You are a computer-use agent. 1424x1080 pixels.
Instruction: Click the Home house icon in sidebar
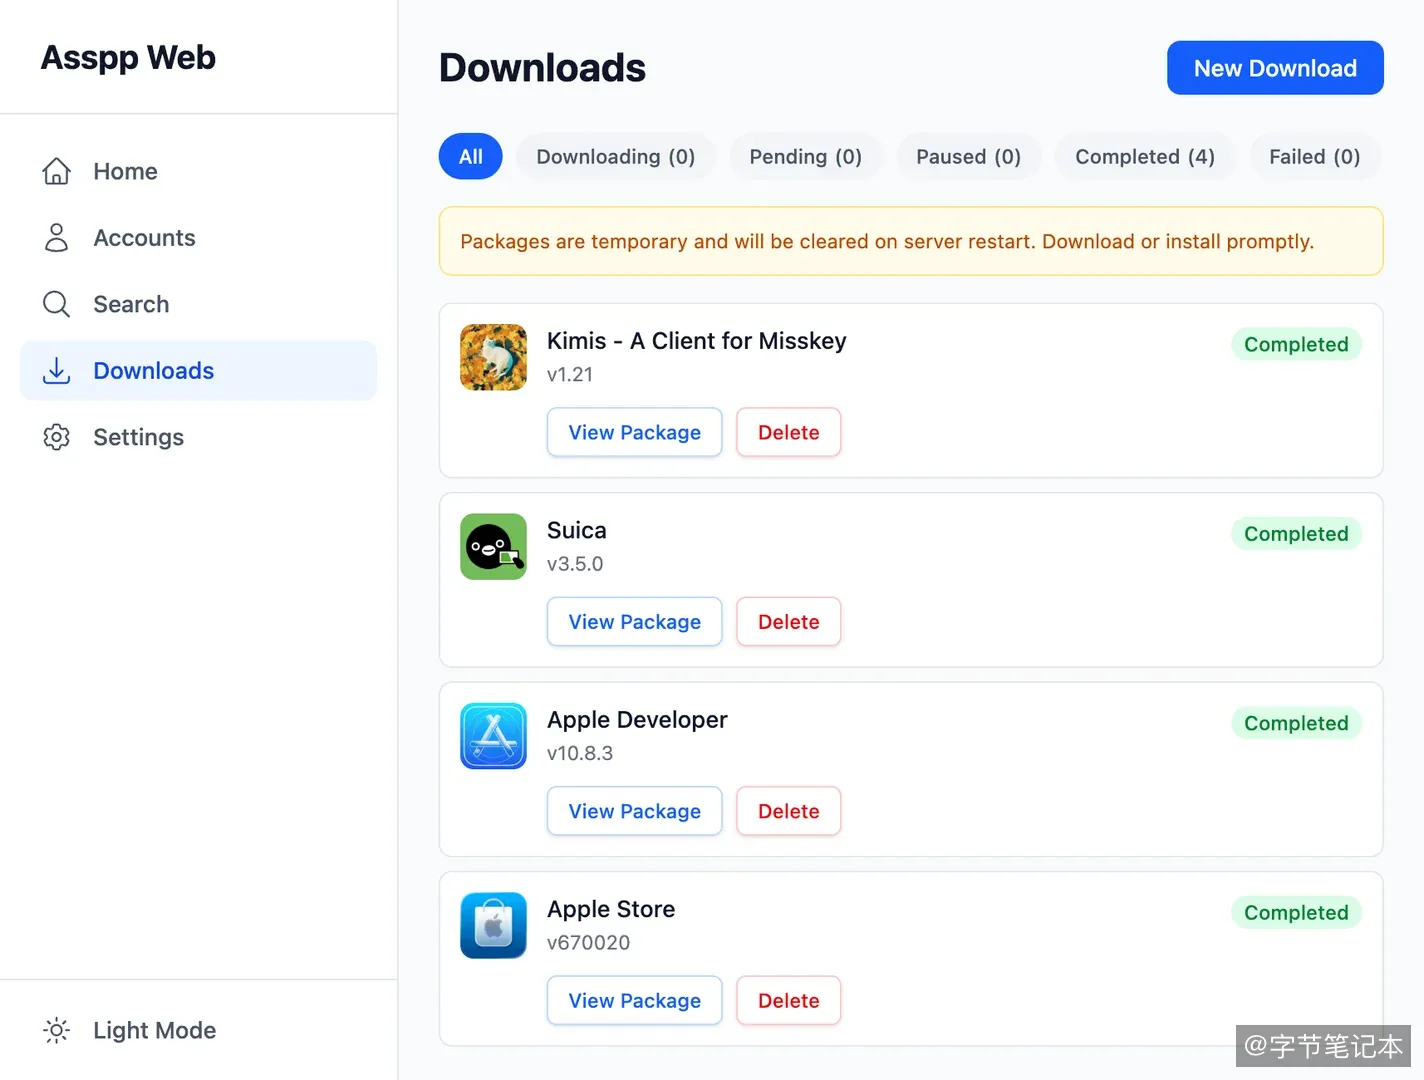point(57,171)
